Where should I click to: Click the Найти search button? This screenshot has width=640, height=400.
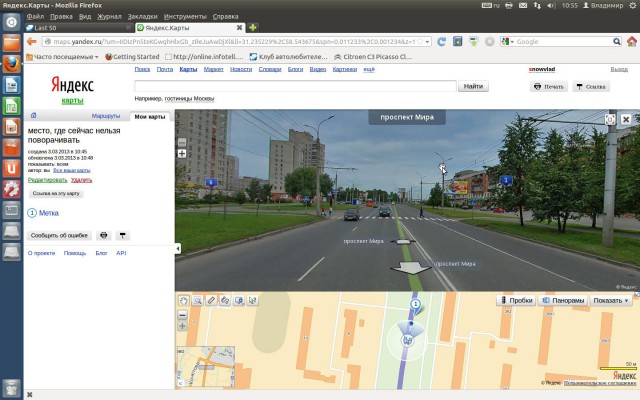473,86
